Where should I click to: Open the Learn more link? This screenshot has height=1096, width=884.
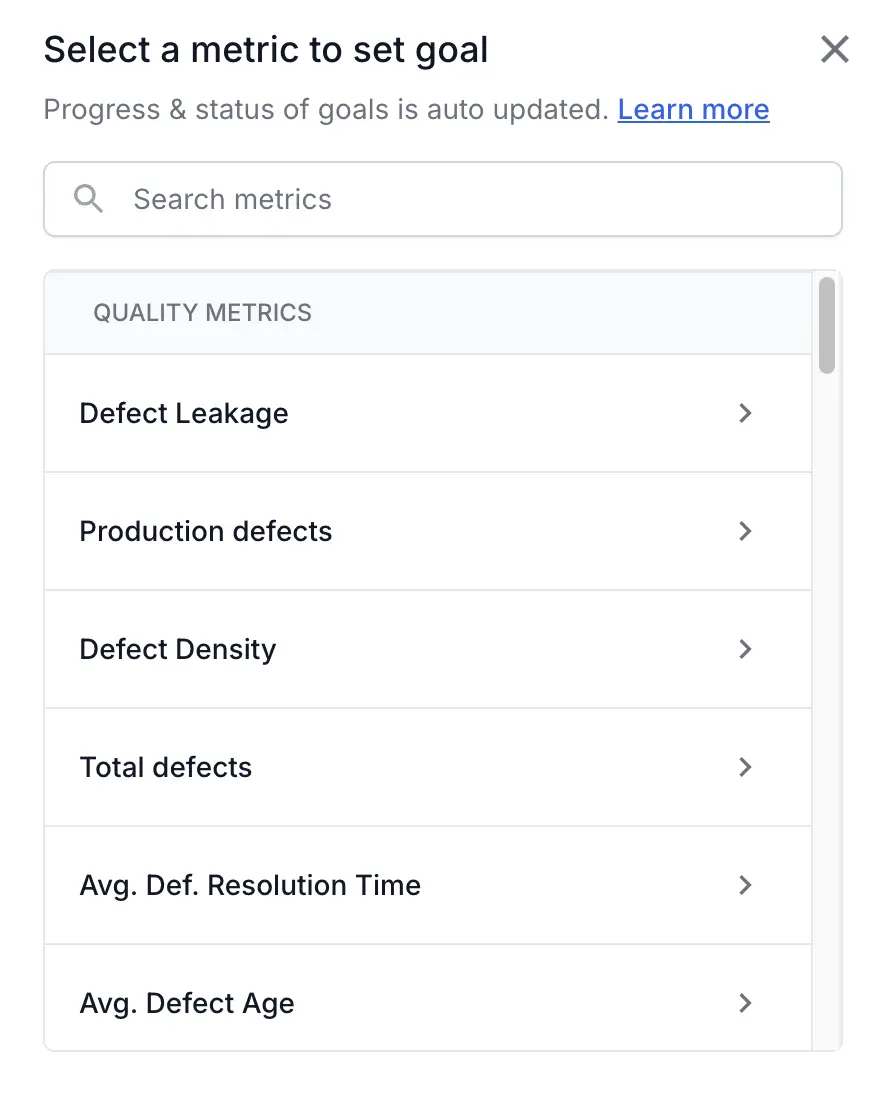click(x=693, y=109)
